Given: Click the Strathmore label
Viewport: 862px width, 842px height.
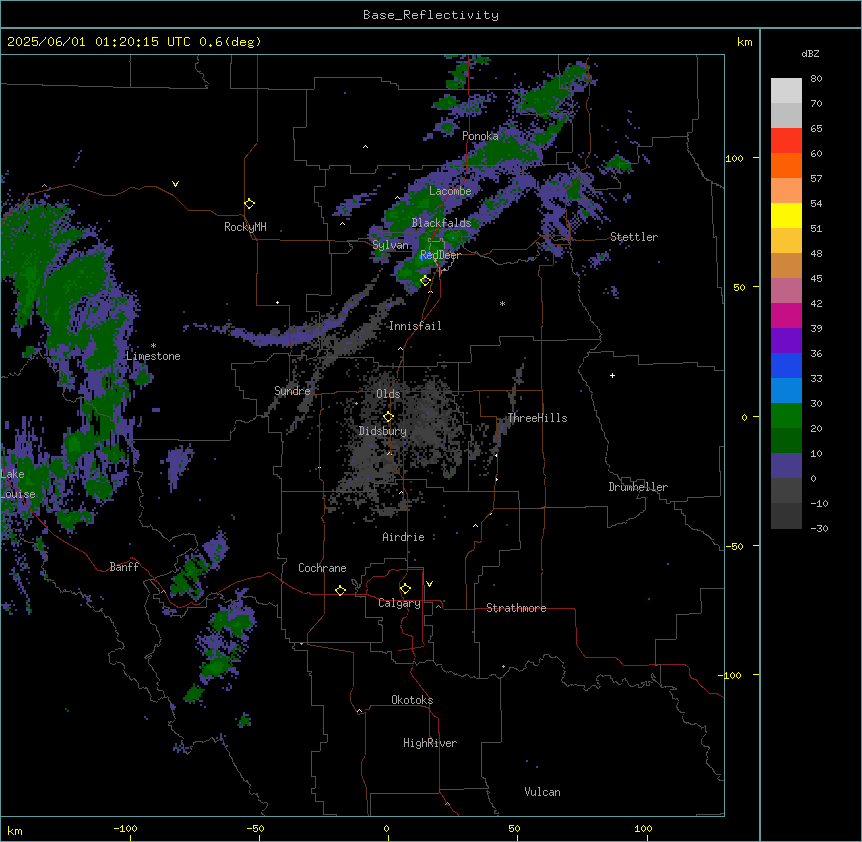Looking at the screenshot, I should click(x=516, y=608).
